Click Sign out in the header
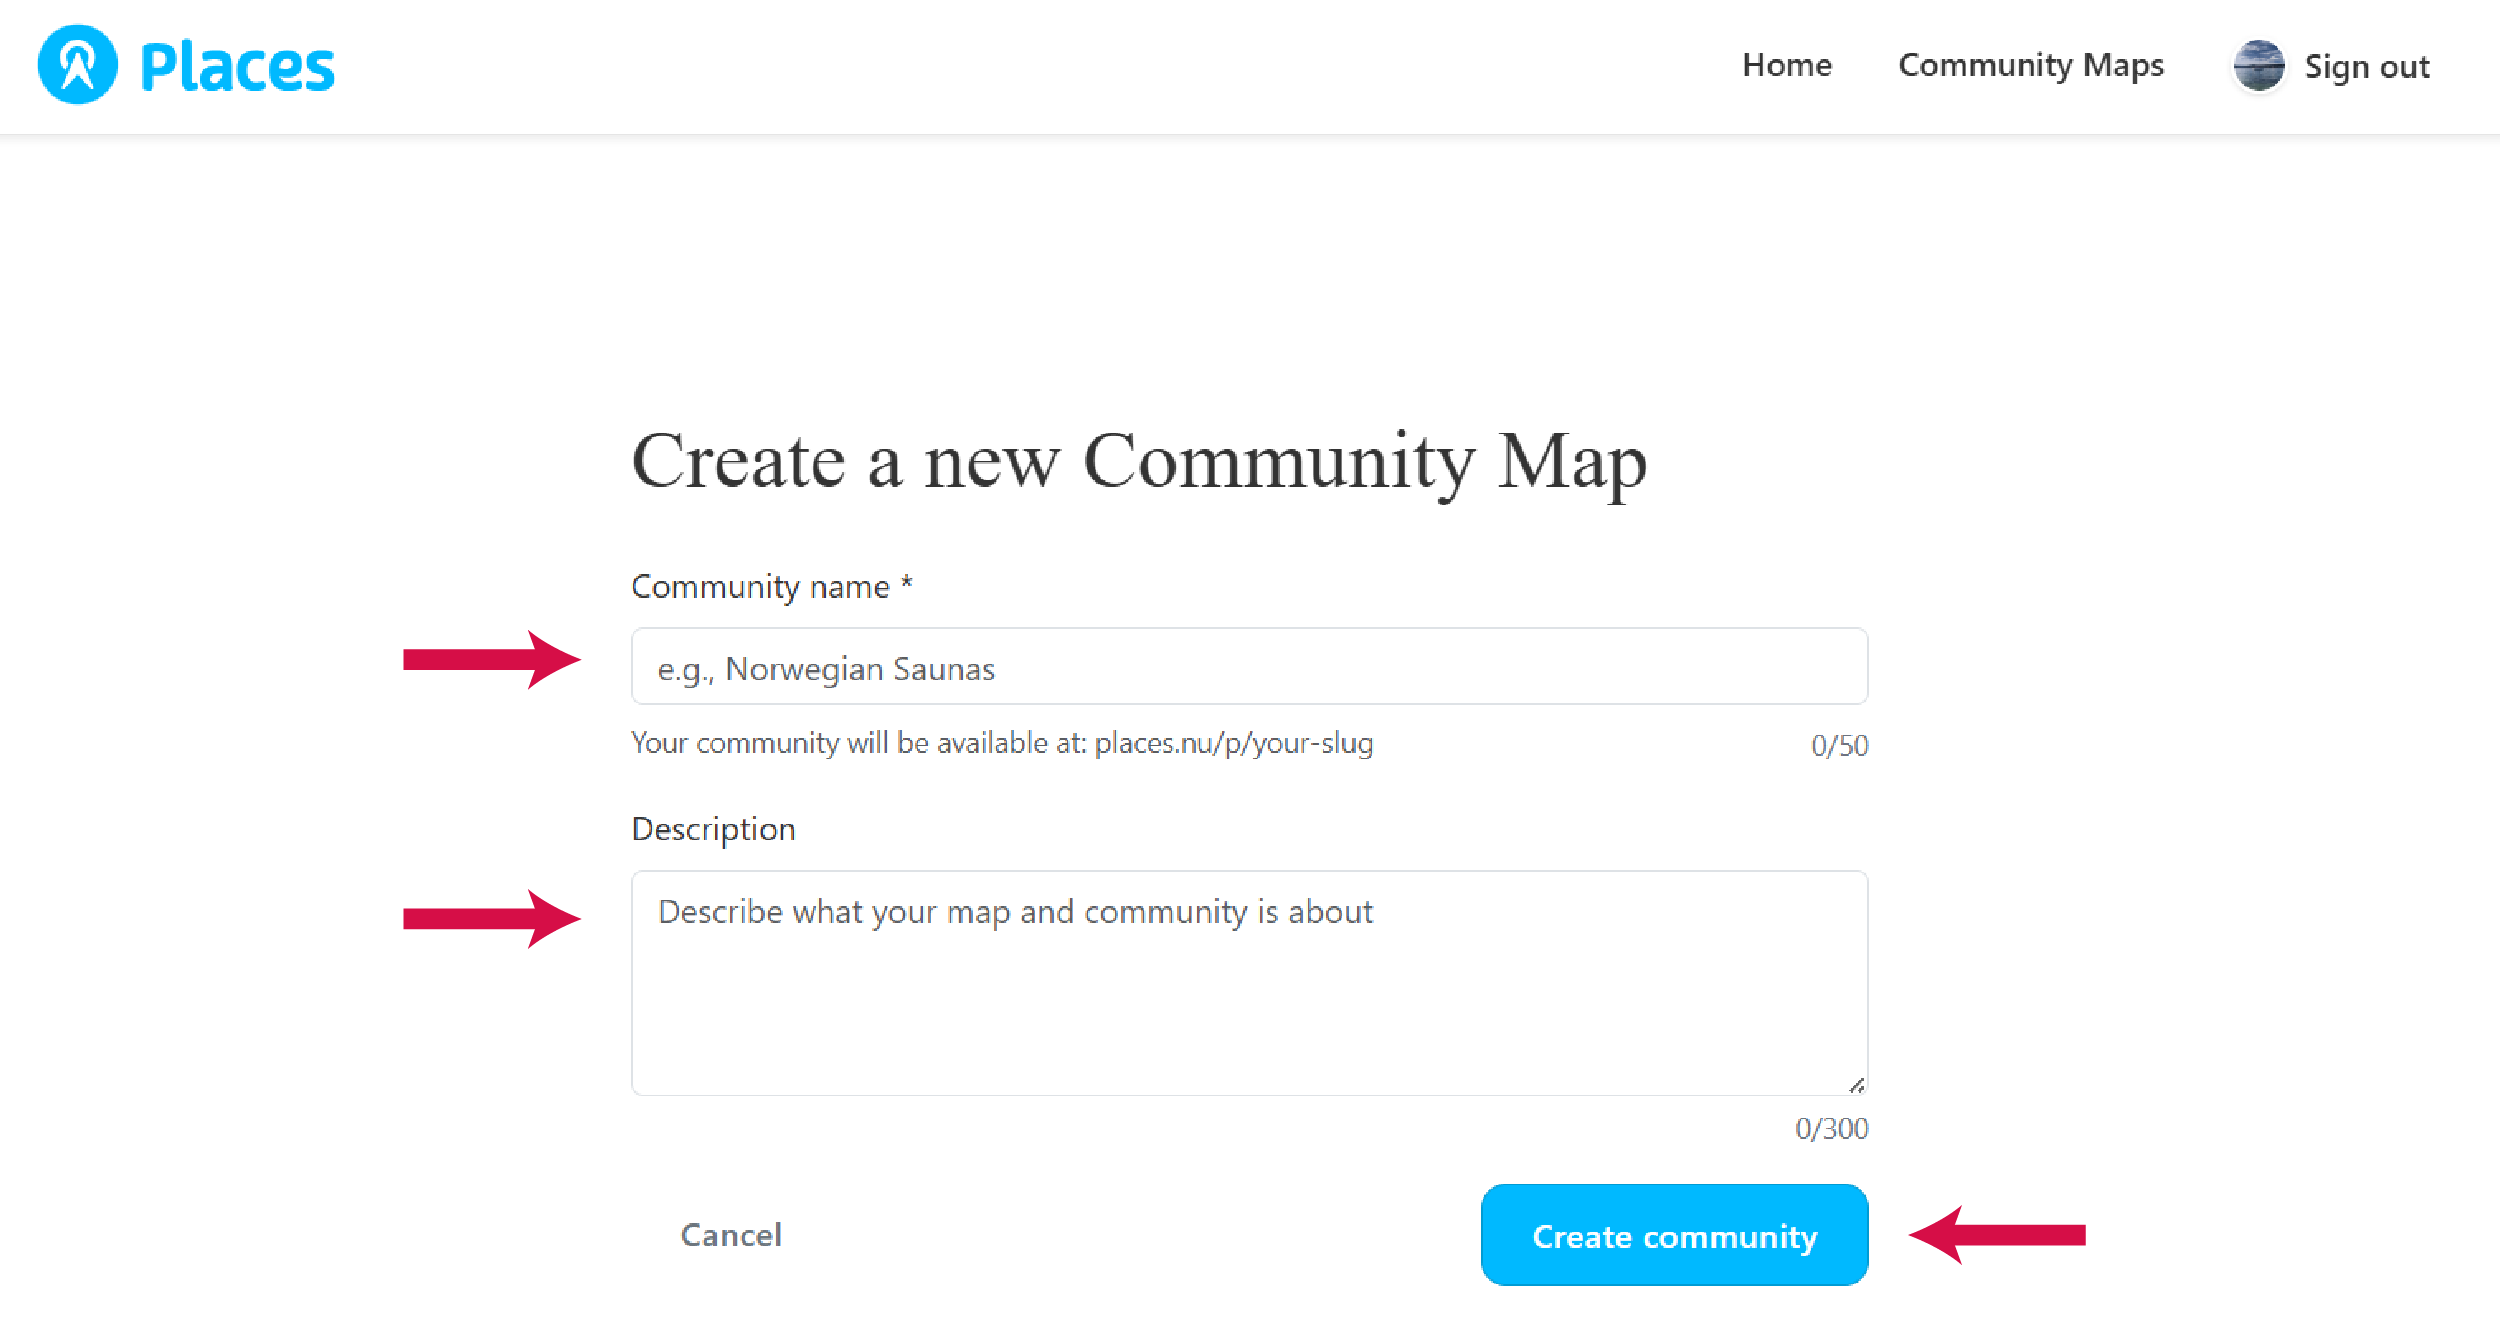Viewport: 2500px width, 1343px height. click(2367, 64)
